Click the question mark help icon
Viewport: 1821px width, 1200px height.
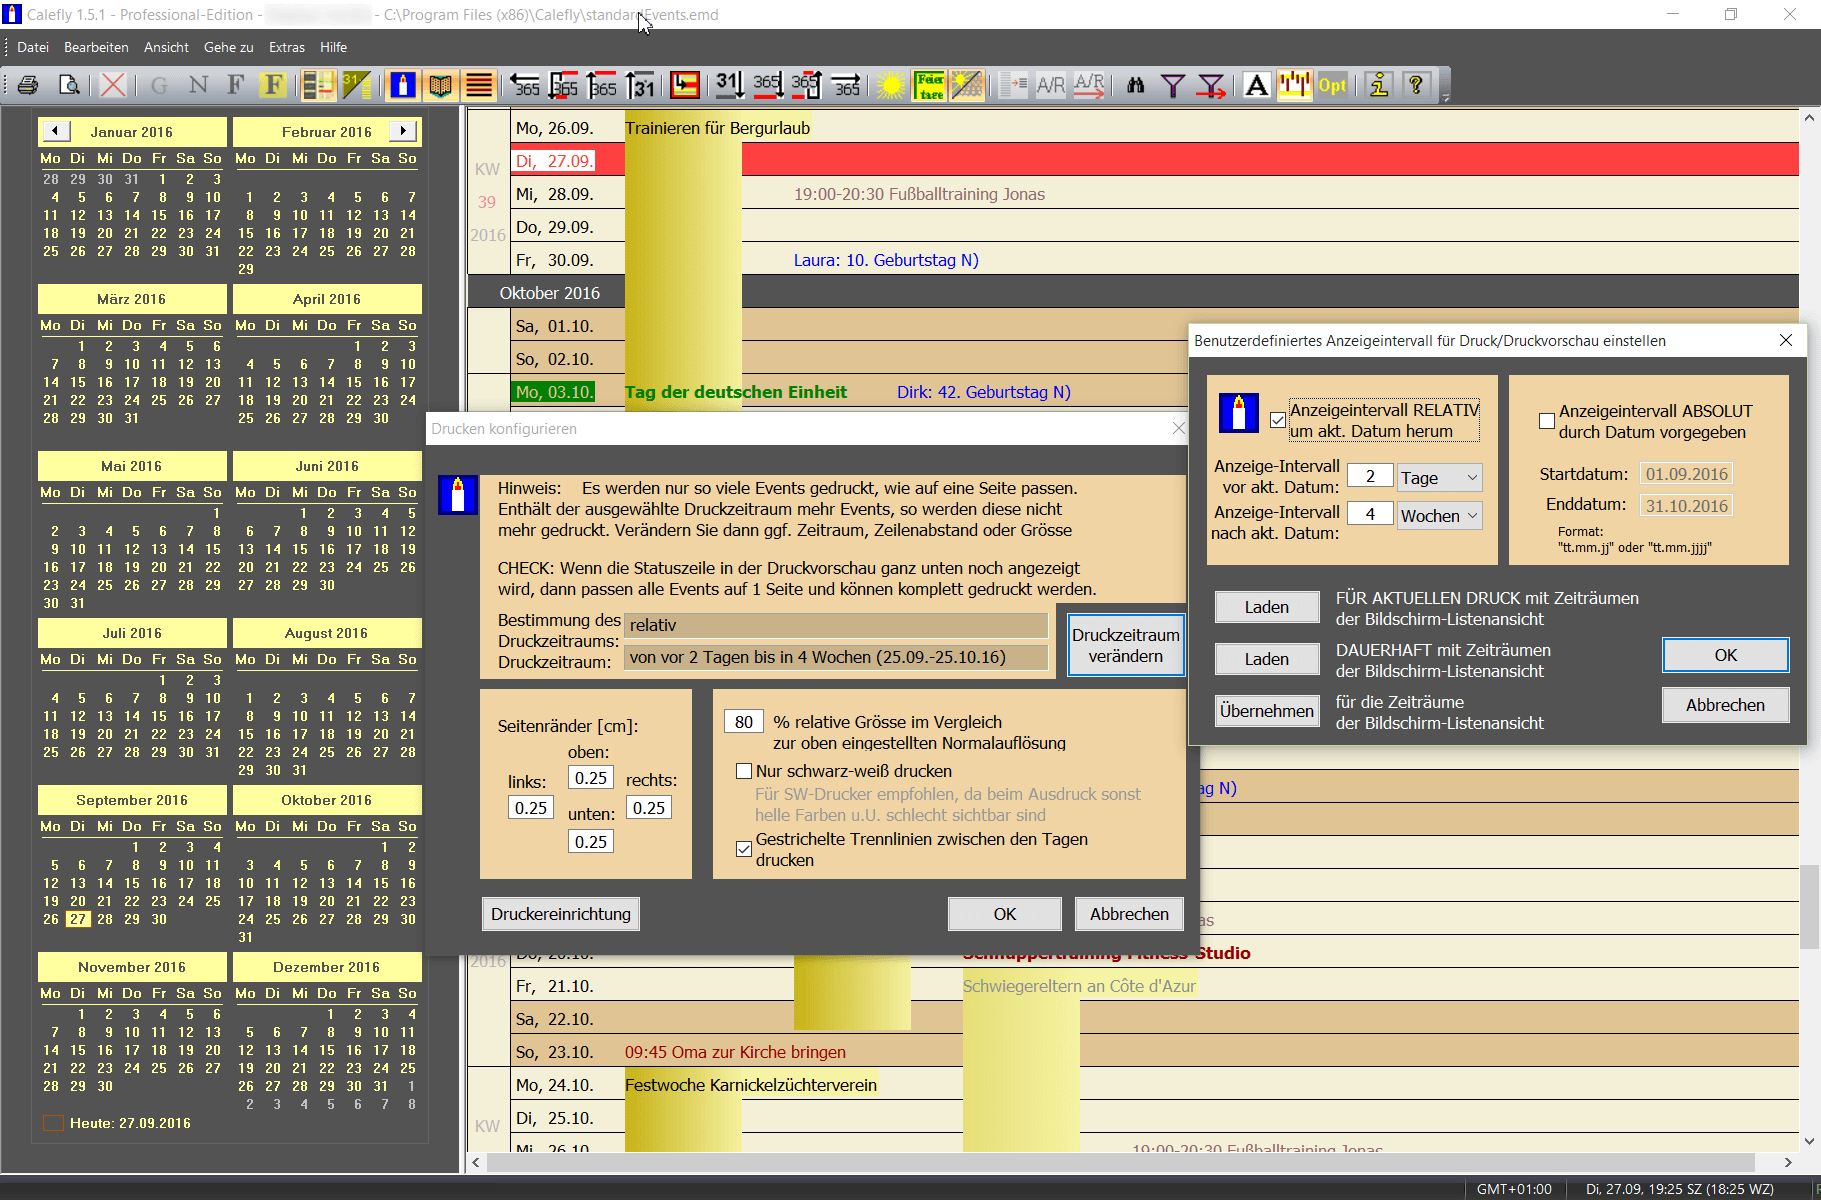(1416, 85)
